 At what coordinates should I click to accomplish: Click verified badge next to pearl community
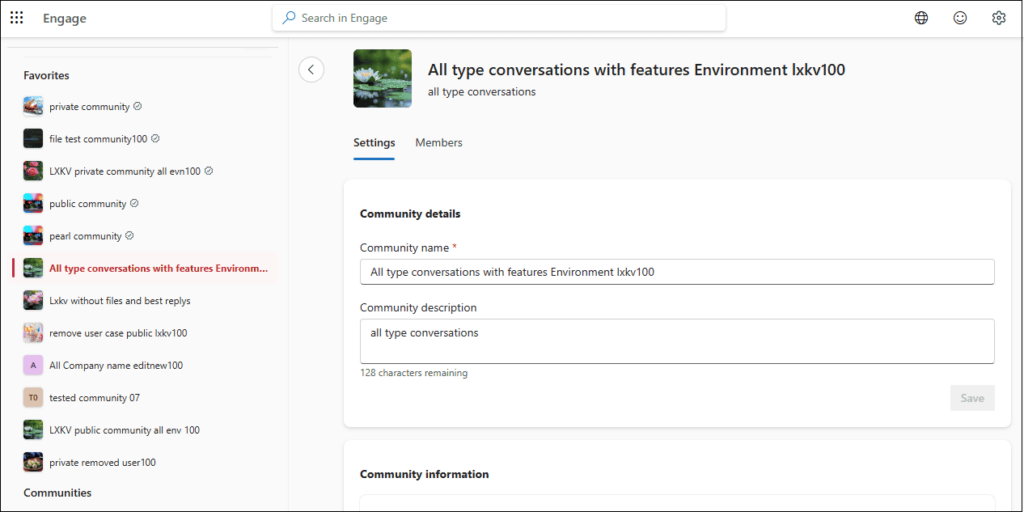[129, 235]
